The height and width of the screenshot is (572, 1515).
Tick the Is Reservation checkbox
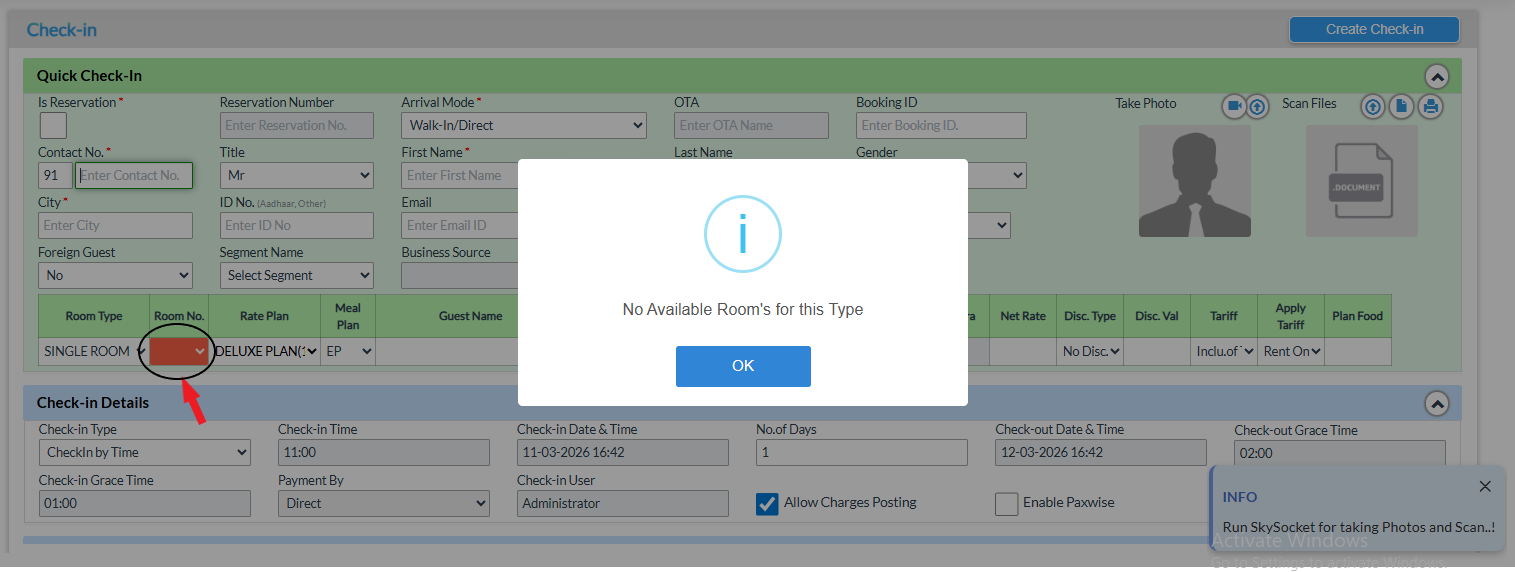click(53, 125)
